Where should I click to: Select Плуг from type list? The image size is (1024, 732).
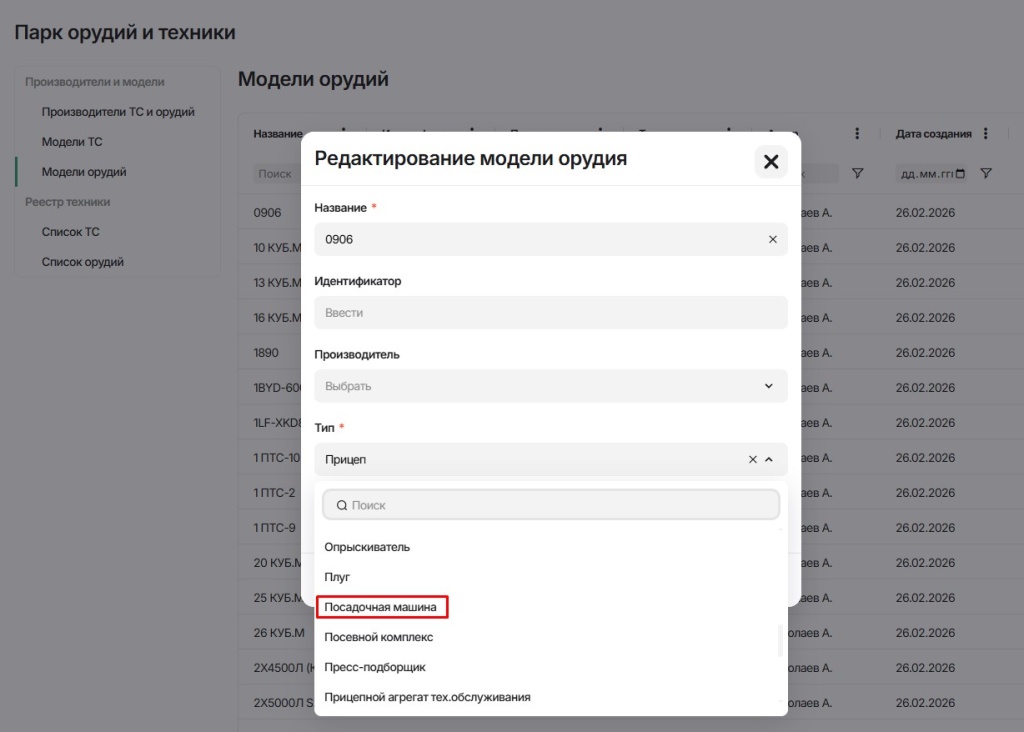(337, 577)
